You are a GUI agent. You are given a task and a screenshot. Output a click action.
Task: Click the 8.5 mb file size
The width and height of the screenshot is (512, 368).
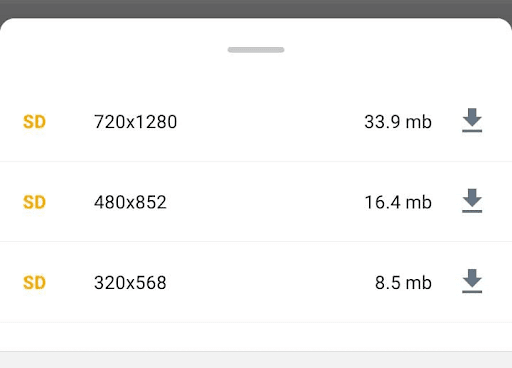403,283
